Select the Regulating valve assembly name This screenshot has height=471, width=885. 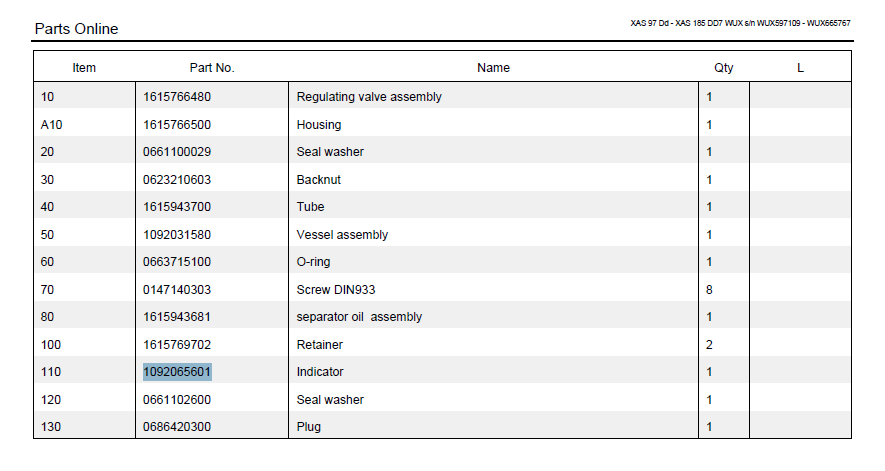369,97
